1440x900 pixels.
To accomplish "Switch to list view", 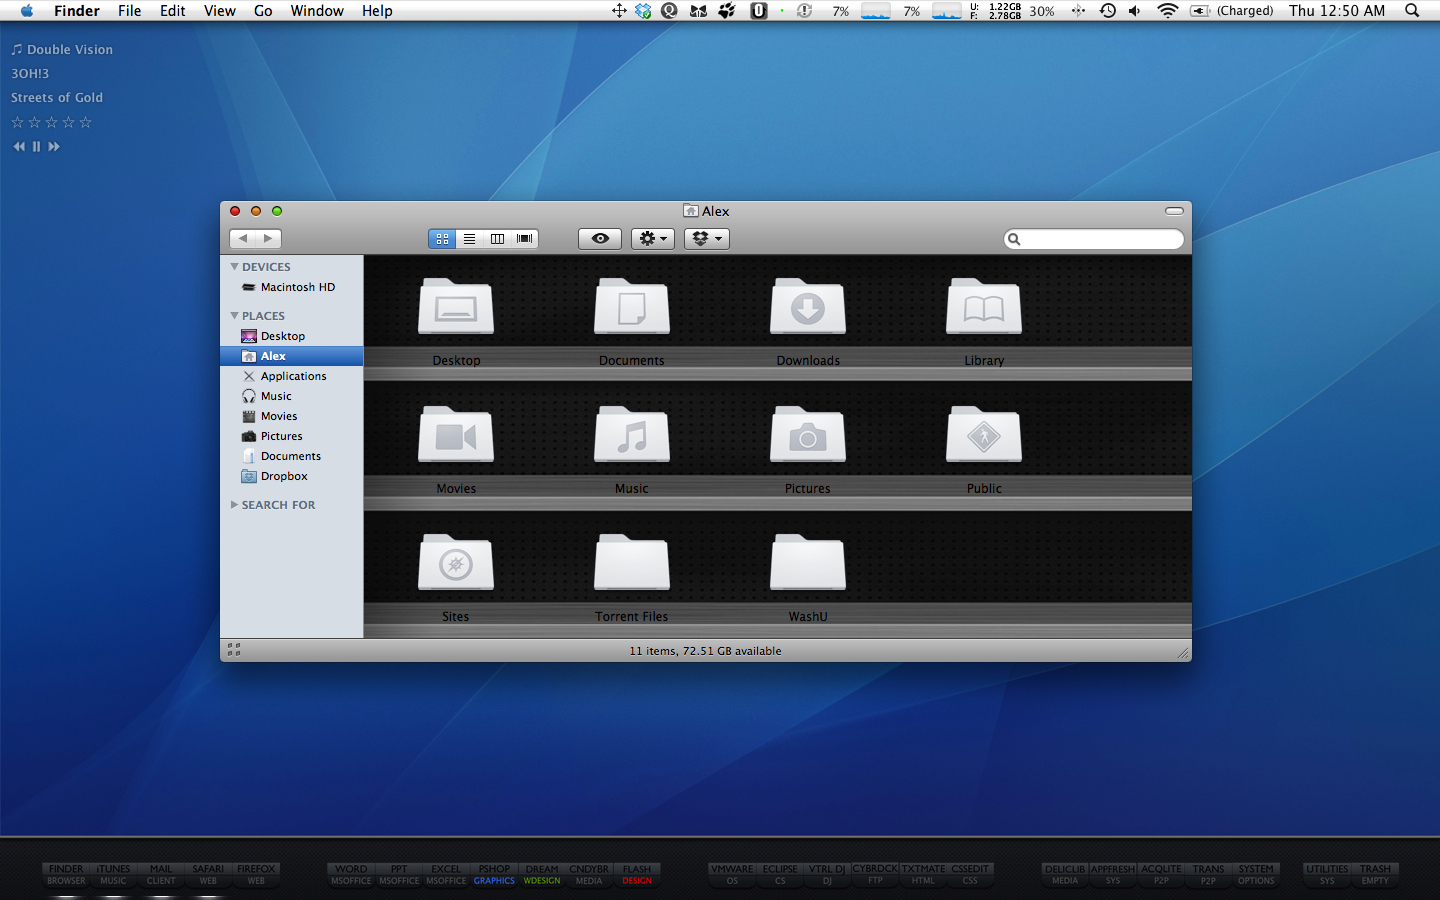I will pyautogui.click(x=469, y=239).
